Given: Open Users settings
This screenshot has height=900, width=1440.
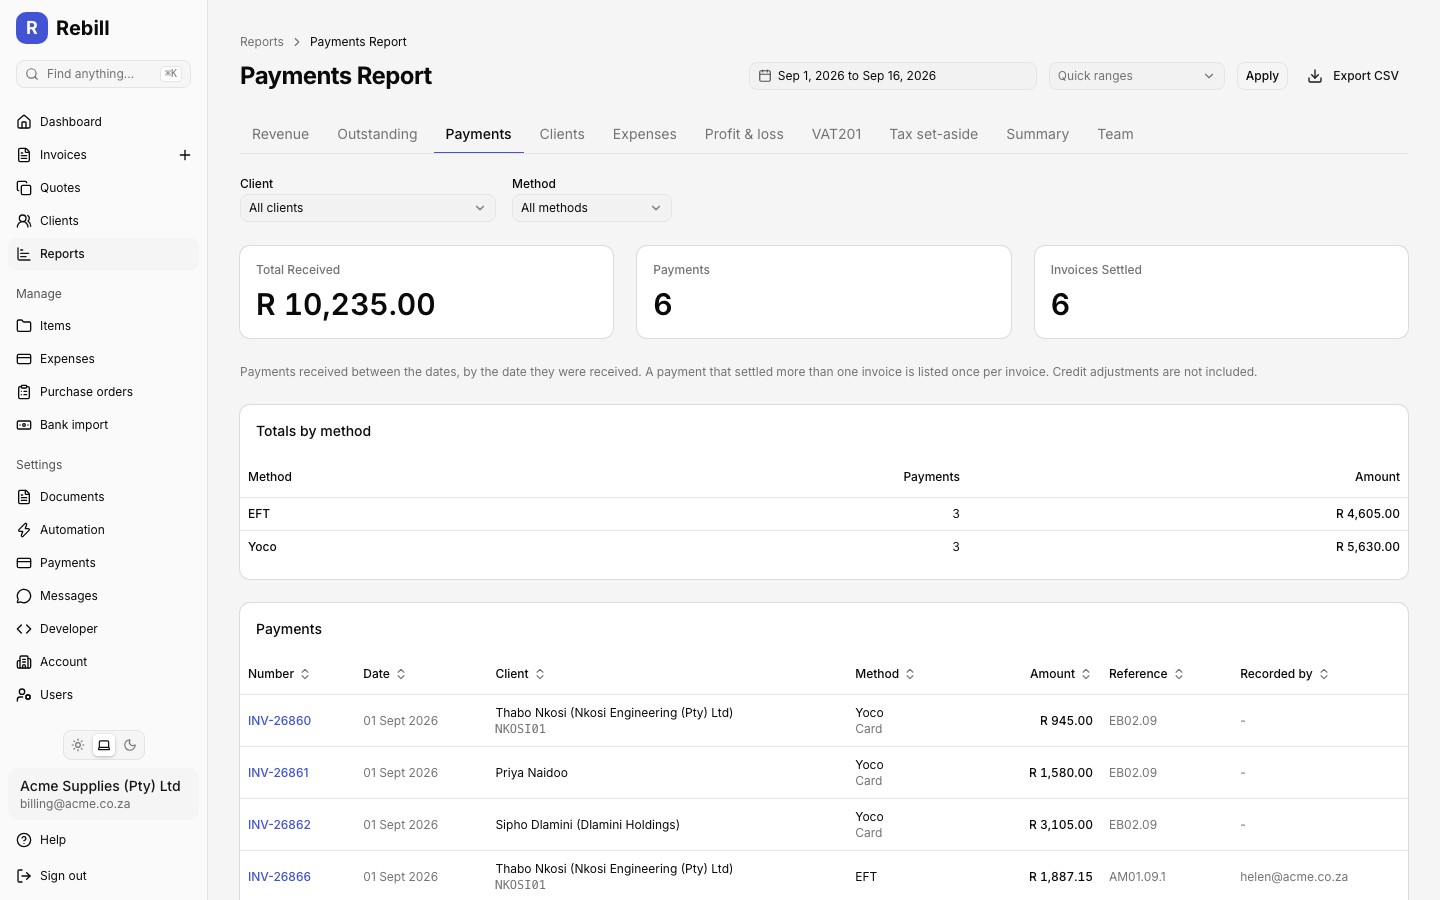Looking at the screenshot, I should point(103,695).
